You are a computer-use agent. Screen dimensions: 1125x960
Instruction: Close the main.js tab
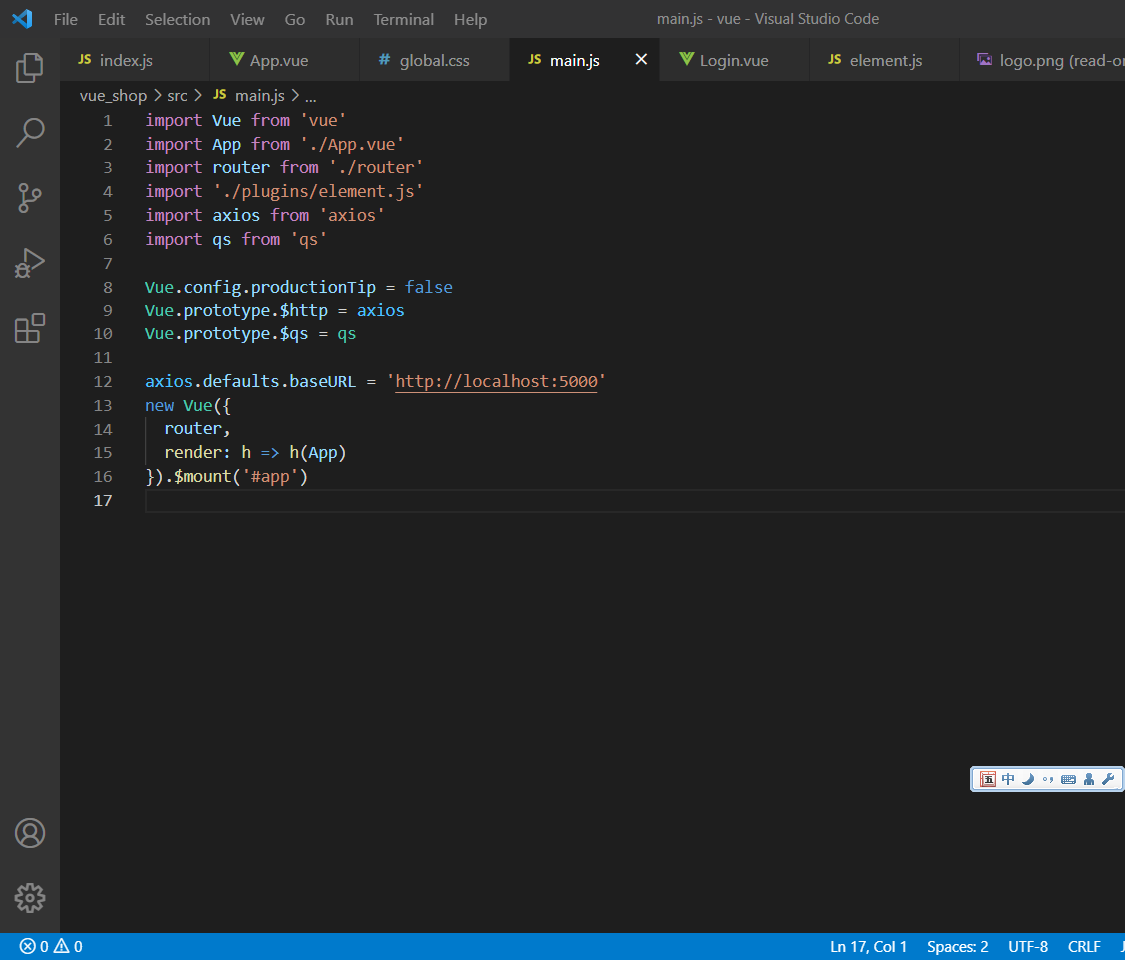pyautogui.click(x=641, y=60)
